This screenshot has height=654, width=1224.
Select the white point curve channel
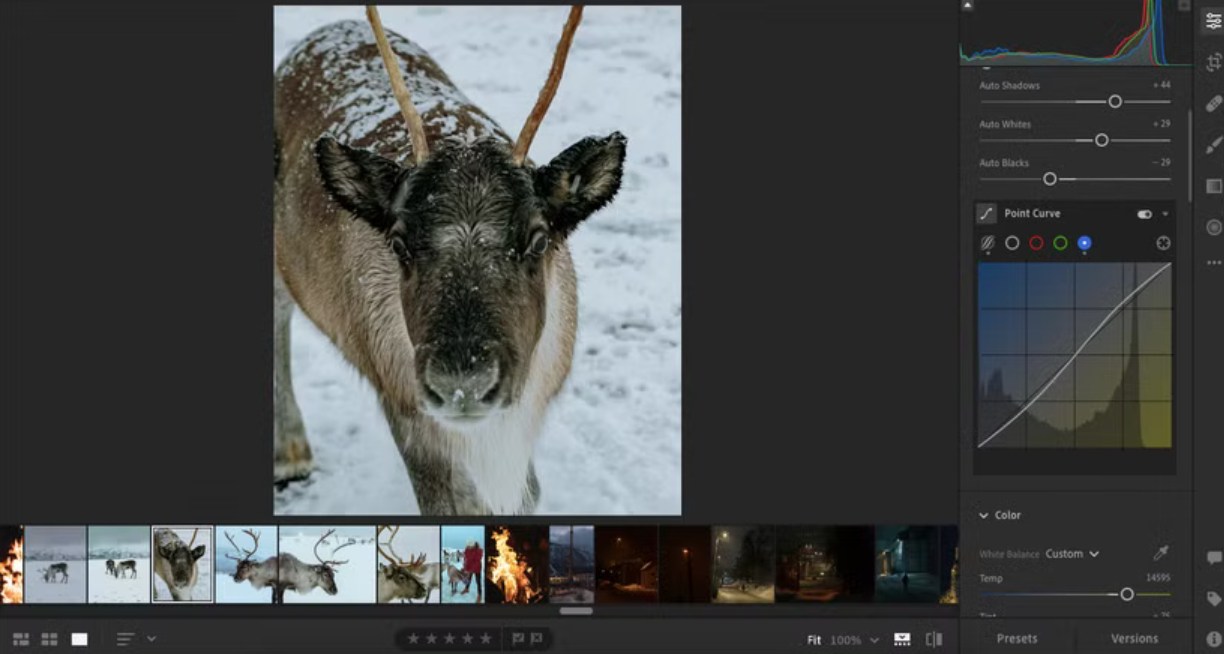pyautogui.click(x=1012, y=243)
